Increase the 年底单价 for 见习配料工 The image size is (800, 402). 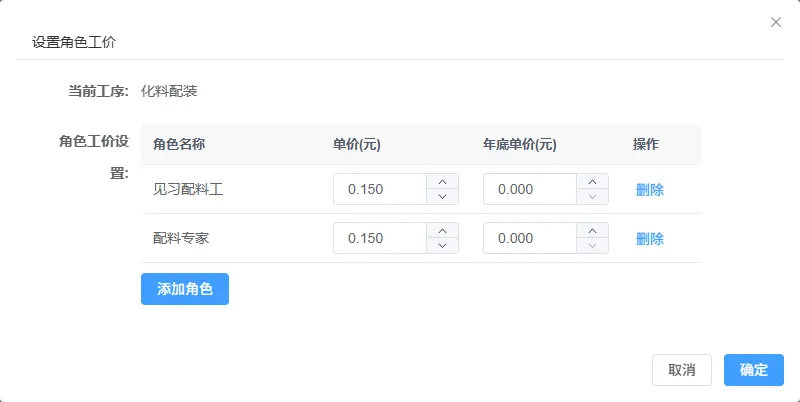[x=592, y=182]
